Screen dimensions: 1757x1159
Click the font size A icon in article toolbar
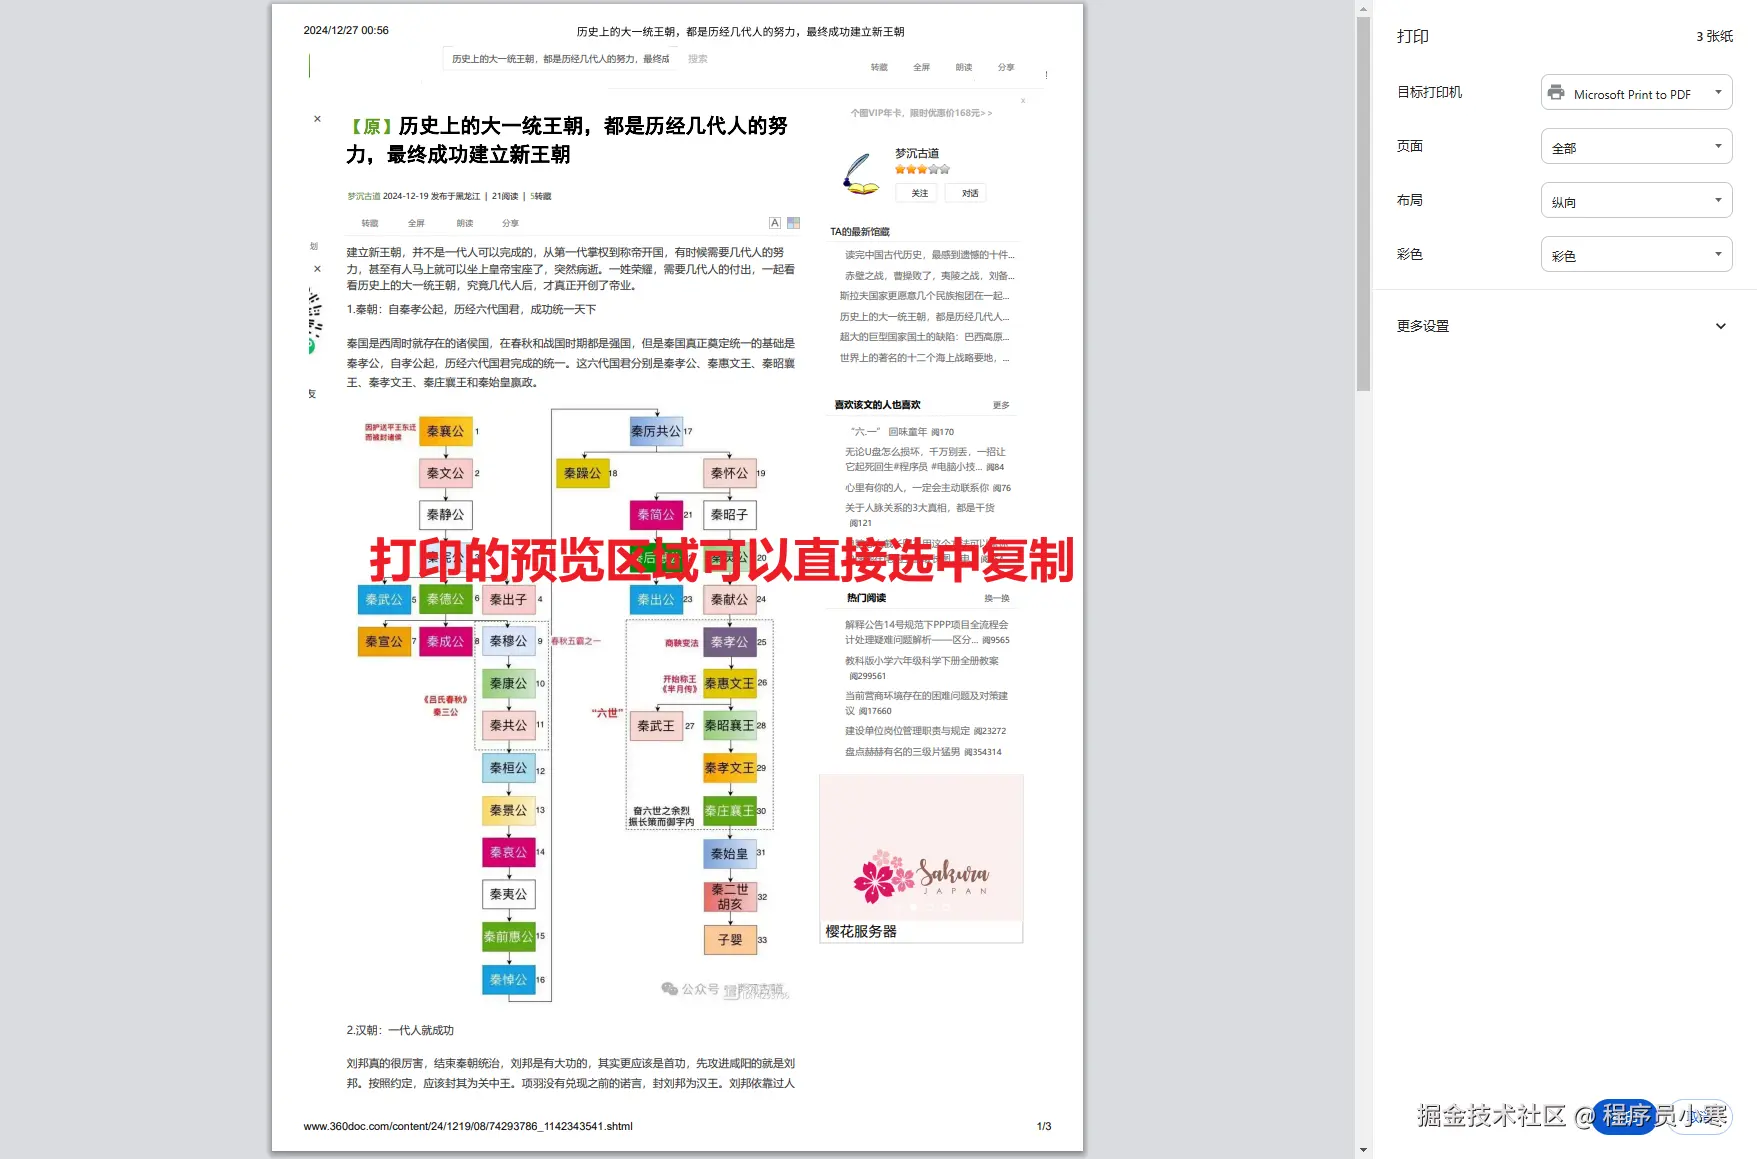point(774,223)
